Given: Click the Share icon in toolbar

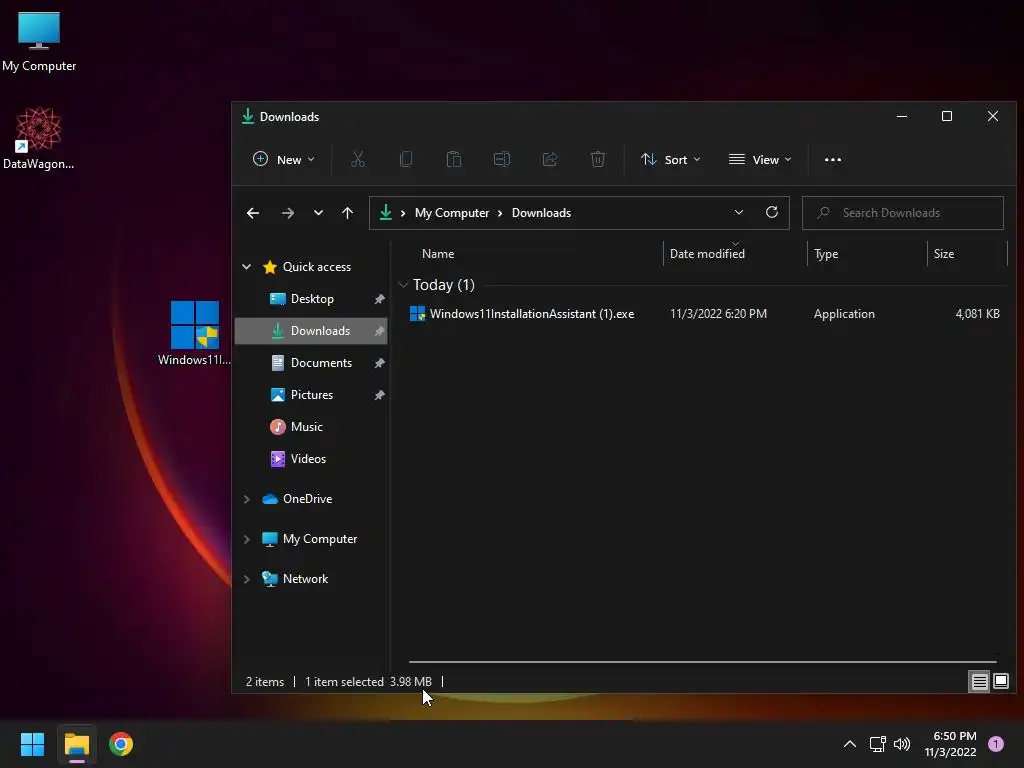Looking at the screenshot, I should coord(550,159).
